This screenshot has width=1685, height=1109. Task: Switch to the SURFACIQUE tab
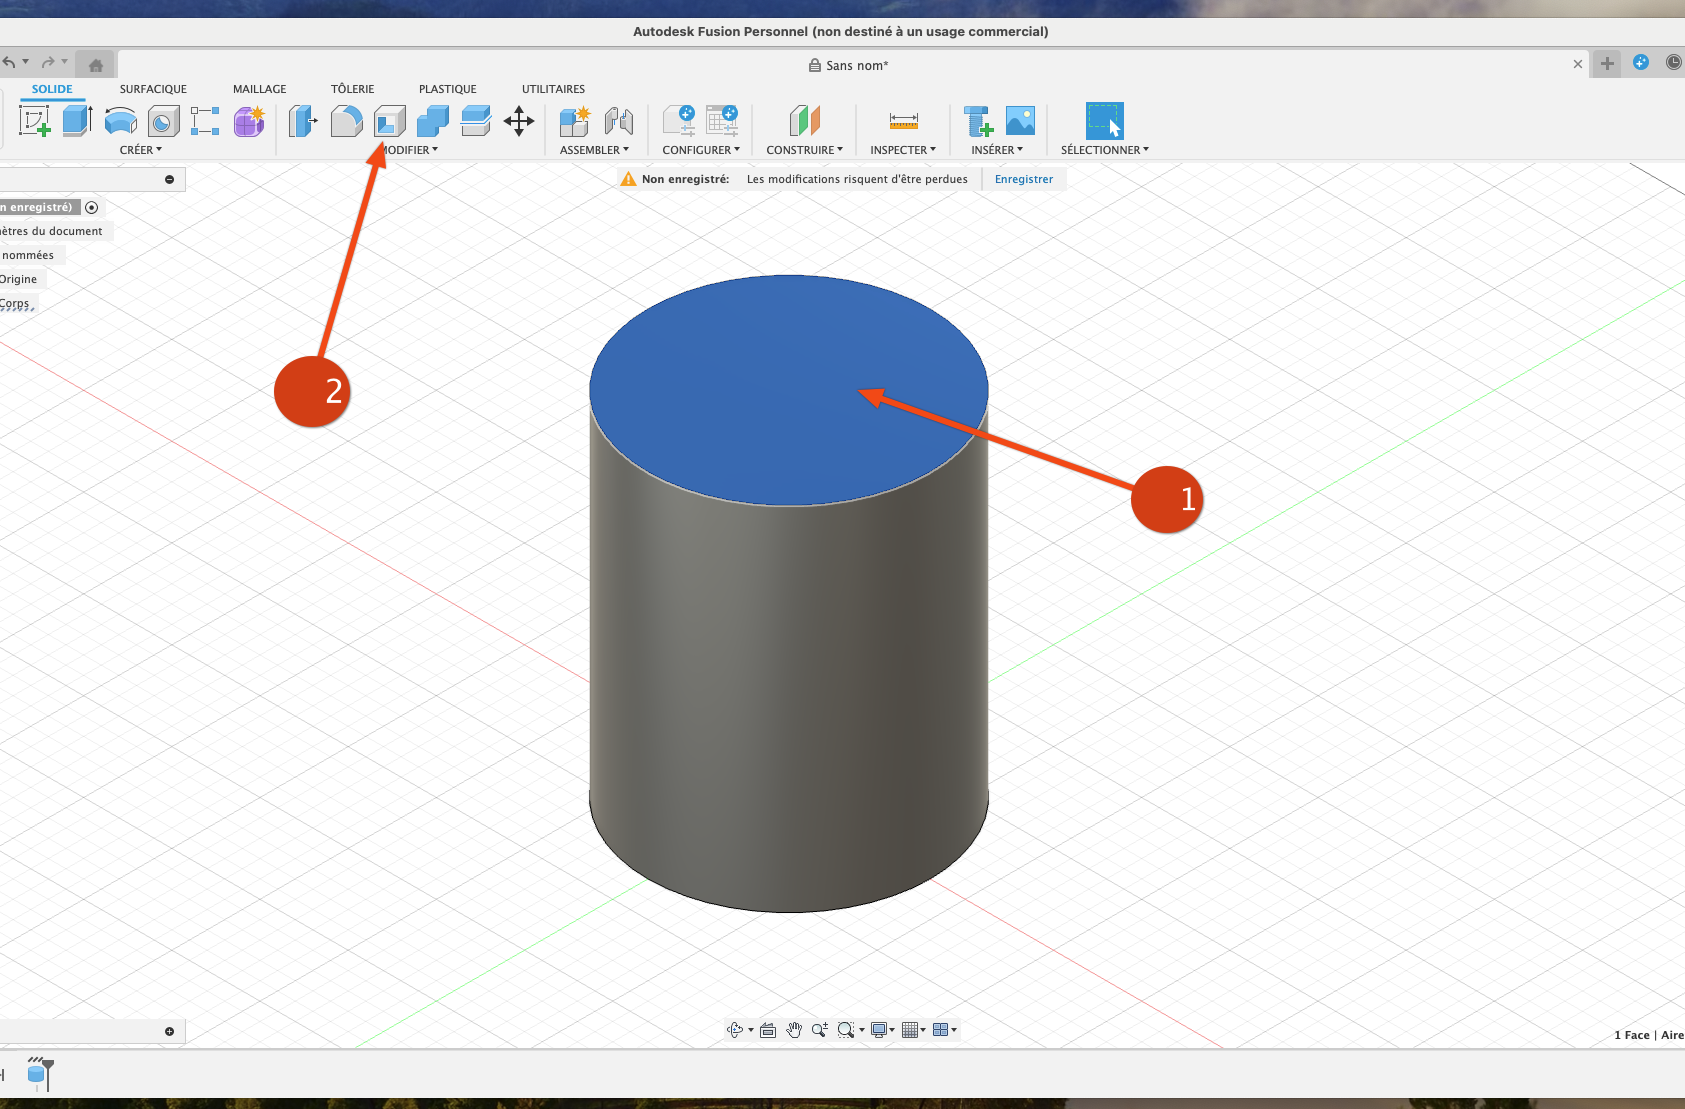pos(153,89)
